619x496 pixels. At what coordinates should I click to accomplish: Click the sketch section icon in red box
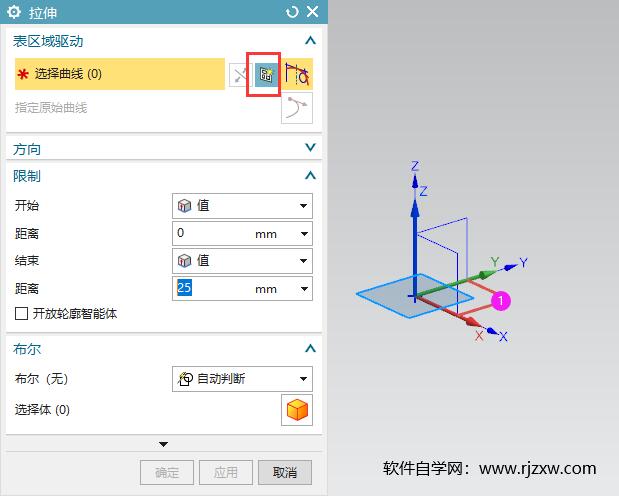pyautogui.click(x=266, y=74)
